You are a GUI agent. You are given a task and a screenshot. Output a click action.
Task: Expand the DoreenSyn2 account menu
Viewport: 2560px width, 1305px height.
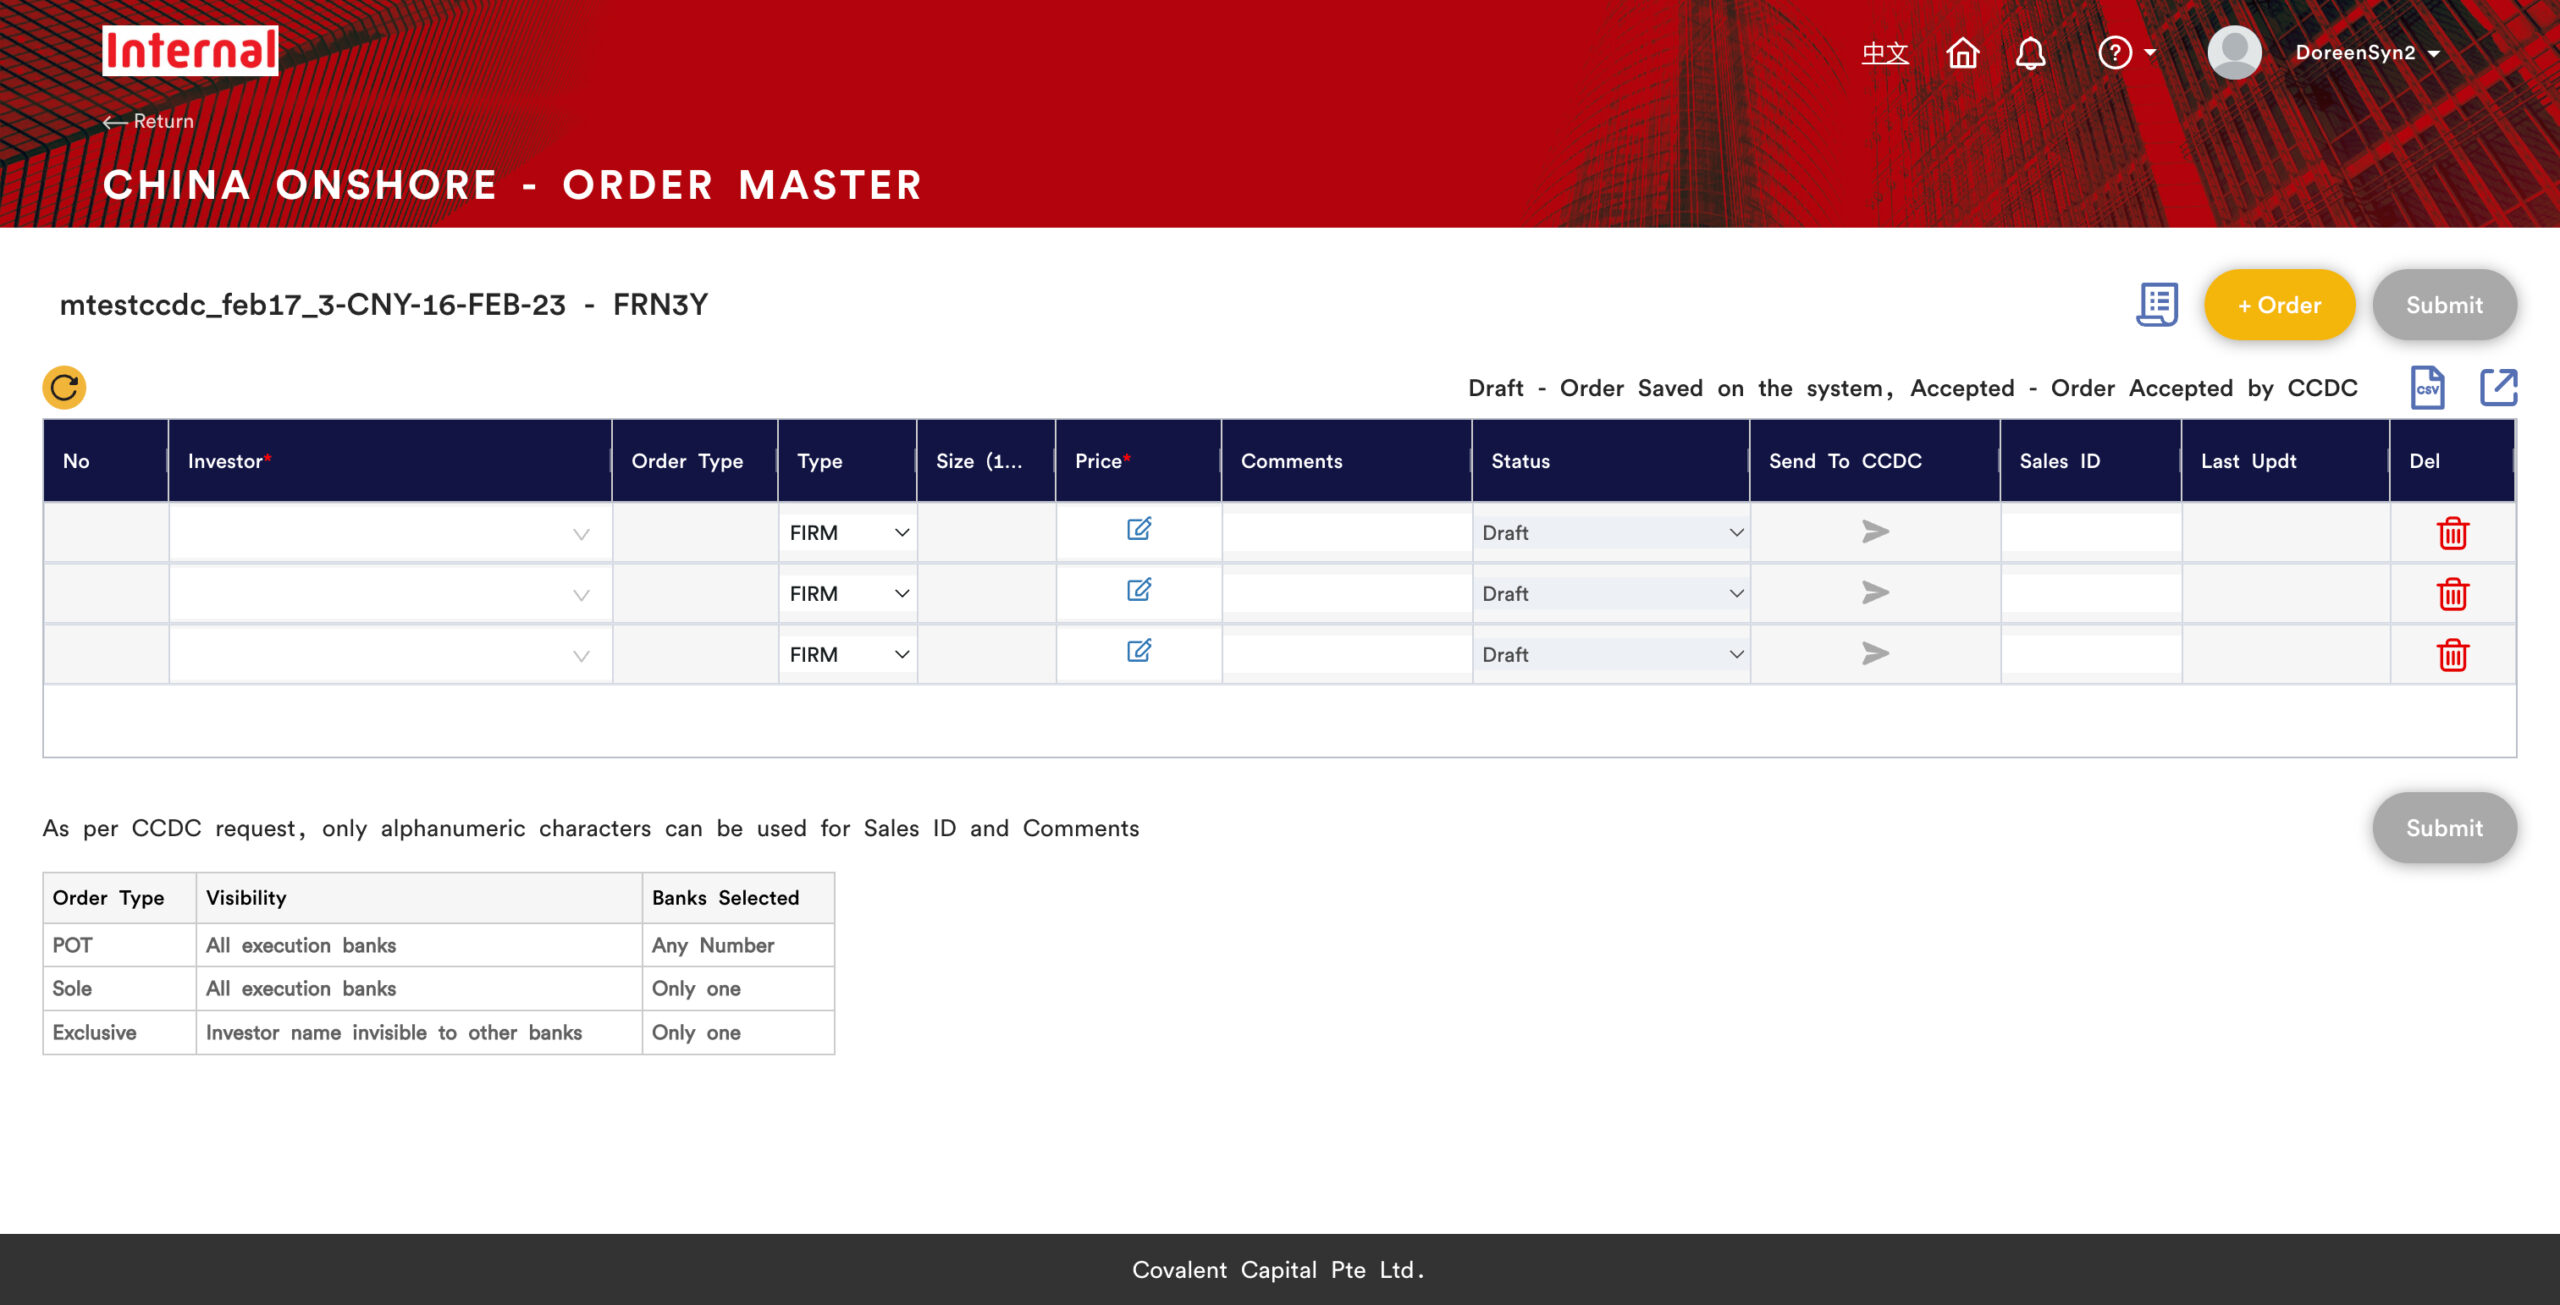pyautogui.click(x=2367, y=53)
